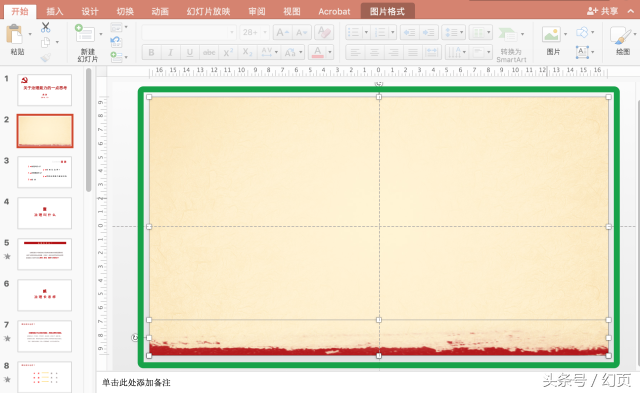Select slide 3 thumbnail
The image size is (640, 393).
pyautogui.click(x=44, y=172)
